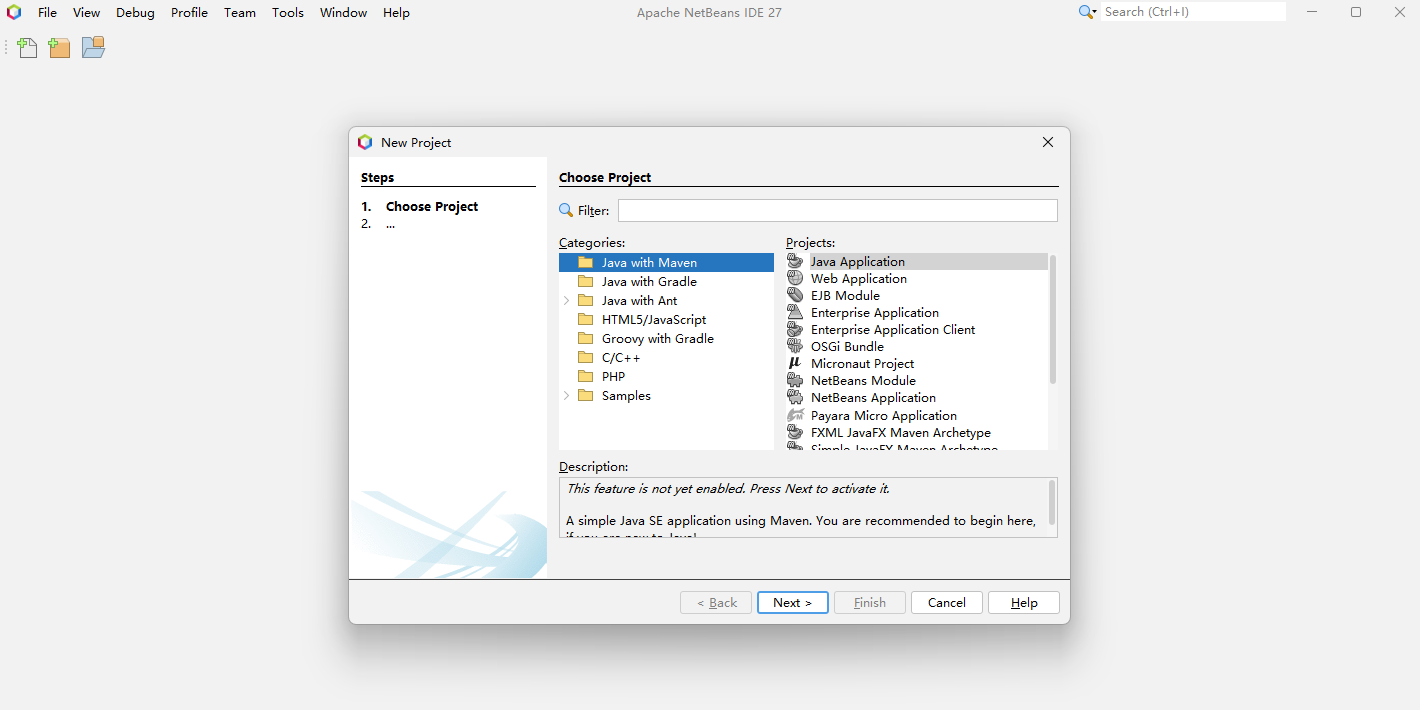
Task: Click the New Project toolbar icon
Action: (59, 47)
